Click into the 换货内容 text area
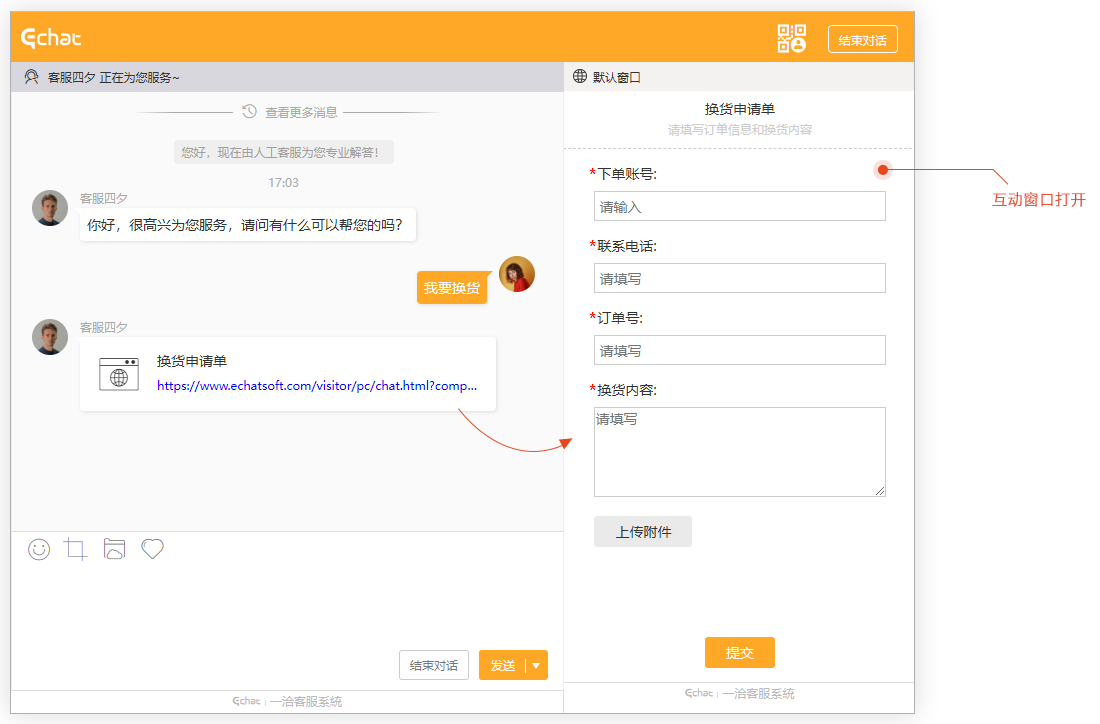 coord(739,451)
